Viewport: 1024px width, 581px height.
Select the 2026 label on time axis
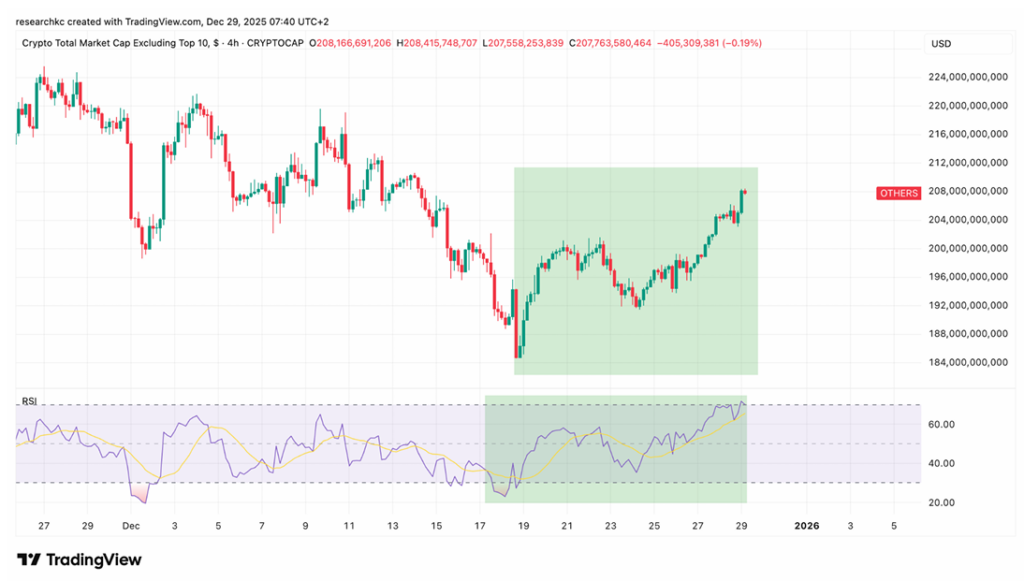(x=806, y=525)
